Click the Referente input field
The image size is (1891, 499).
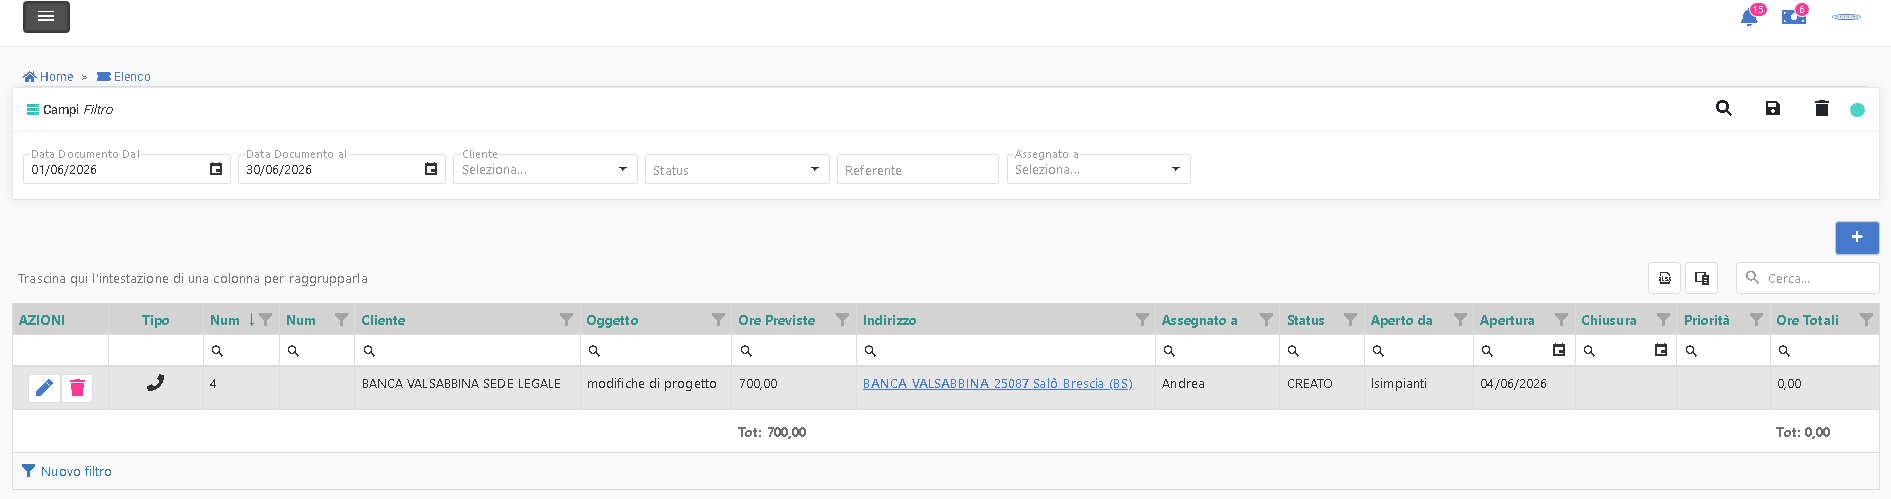tap(918, 170)
